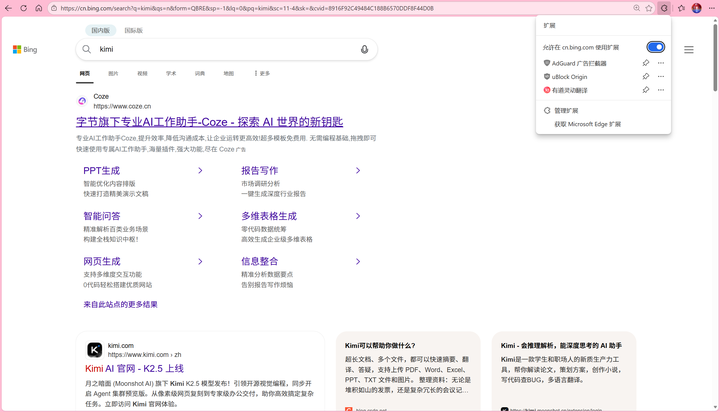Click the Coze site favicon

point(82,101)
